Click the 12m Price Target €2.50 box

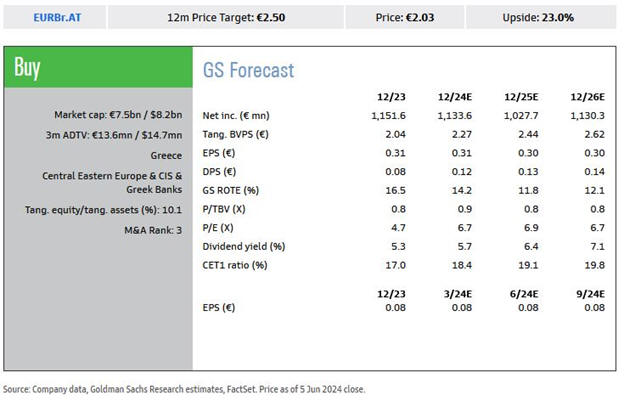point(224,19)
